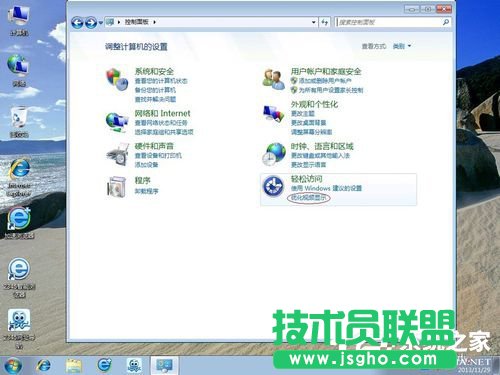Go back with the Back arrow button
The width and height of the screenshot is (500, 375).
coord(77,22)
